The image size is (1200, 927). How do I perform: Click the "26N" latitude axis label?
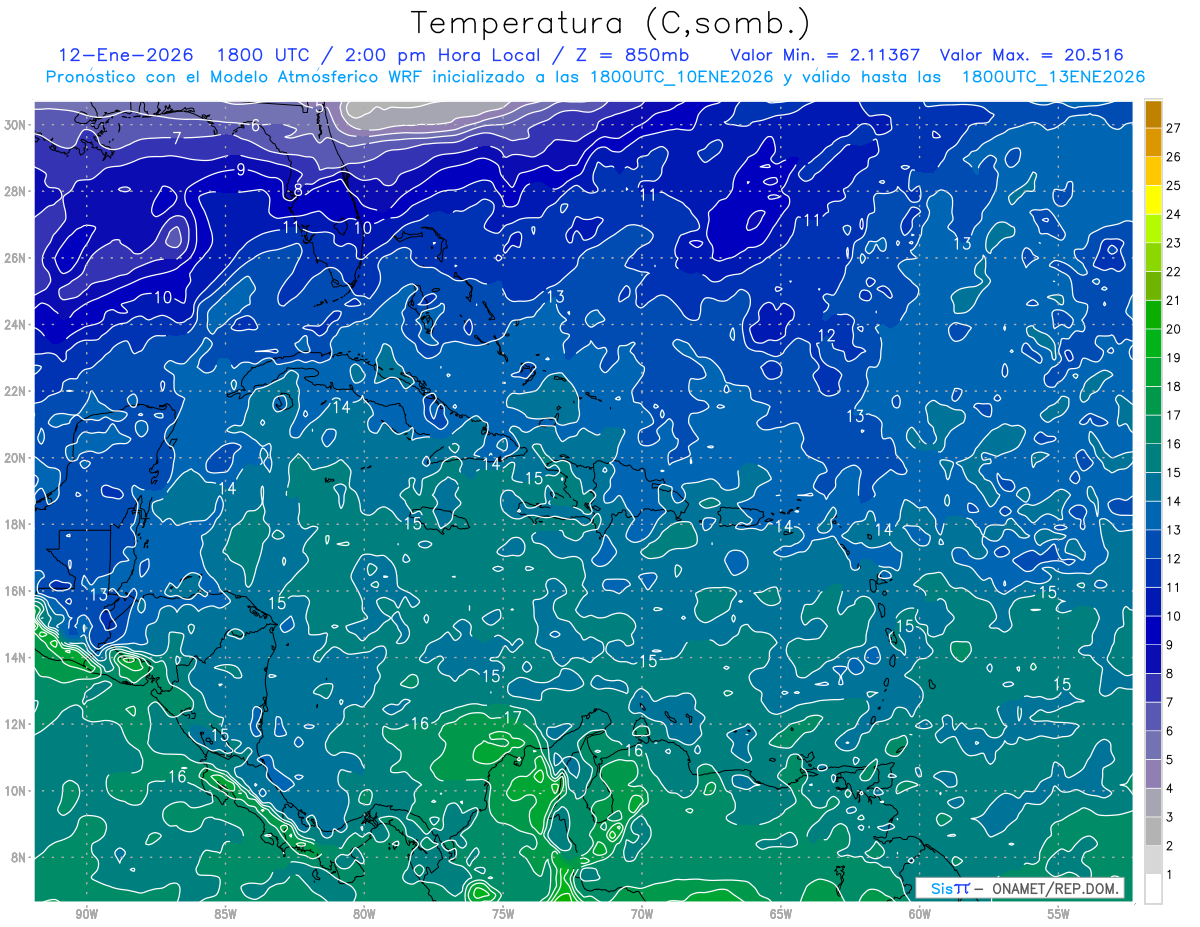click(17, 258)
